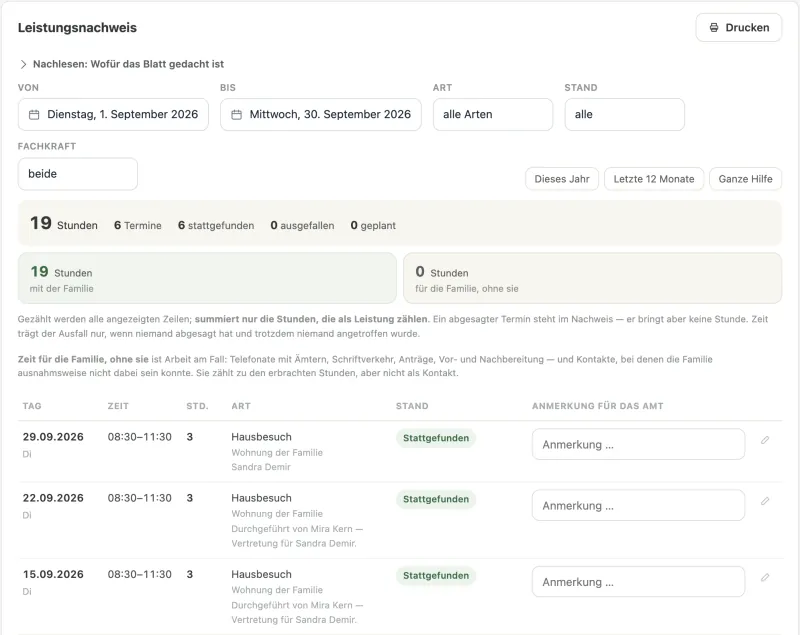
Task: Click the Leistungsnachweis heading
Action: [77, 28]
